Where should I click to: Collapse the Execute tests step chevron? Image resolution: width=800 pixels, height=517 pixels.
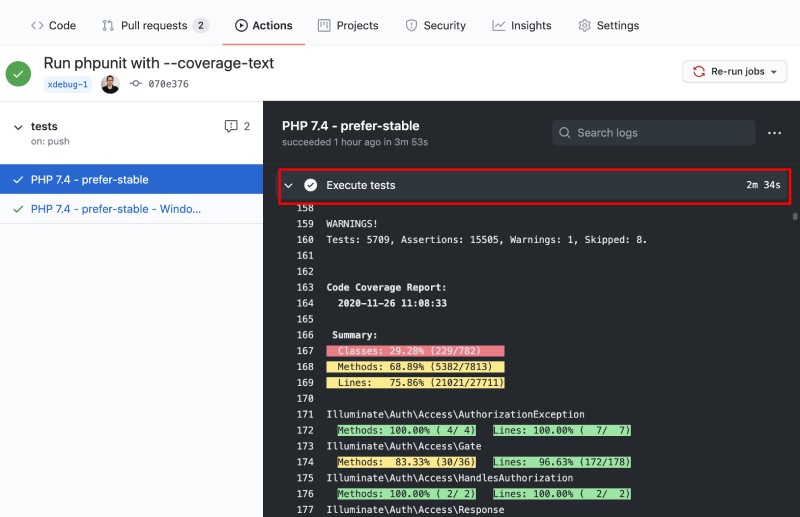coord(289,185)
